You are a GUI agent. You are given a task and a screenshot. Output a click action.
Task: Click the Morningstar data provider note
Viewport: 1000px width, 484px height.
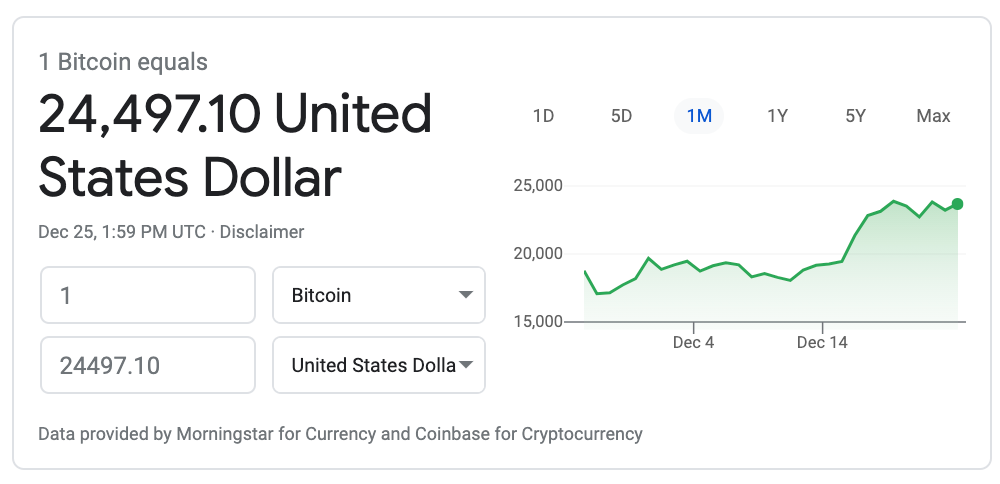coord(340,434)
